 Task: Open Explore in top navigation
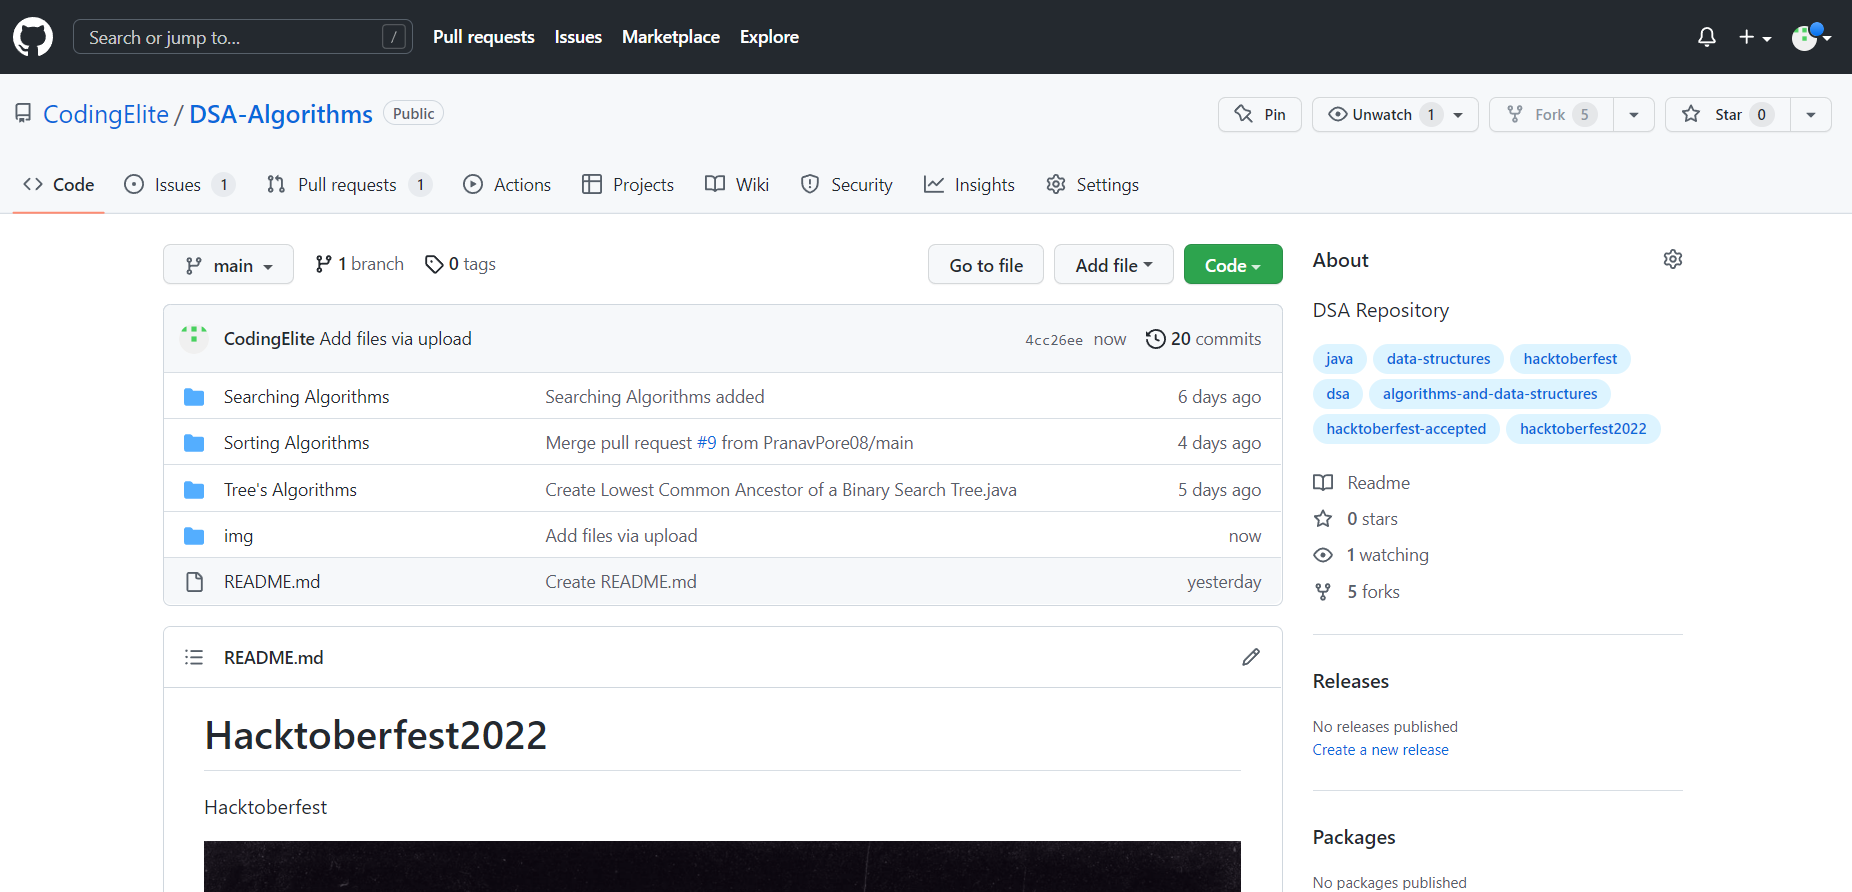coord(769,37)
